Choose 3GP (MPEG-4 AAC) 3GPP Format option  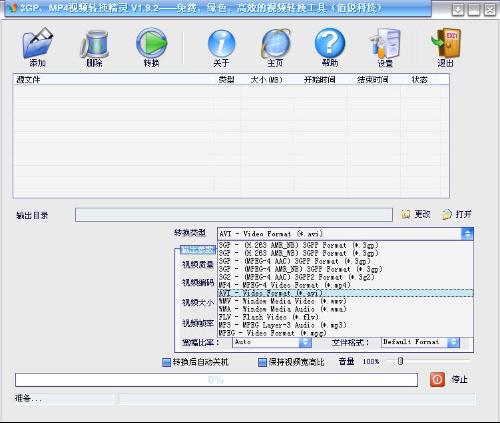[x=345, y=261]
